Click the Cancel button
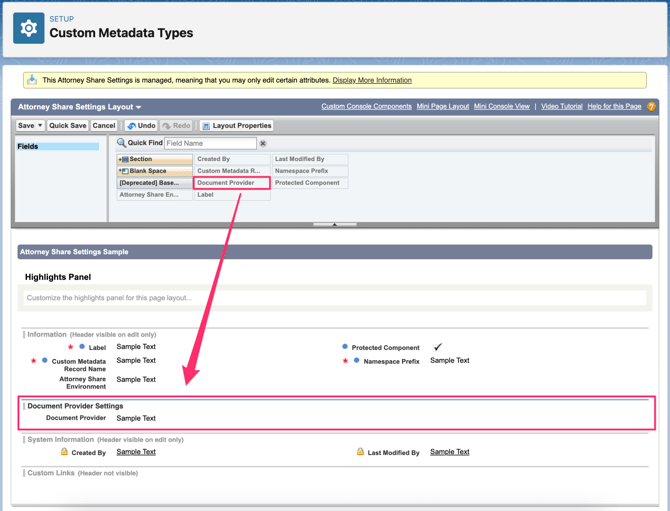The image size is (670, 511). click(x=104, y=126)
